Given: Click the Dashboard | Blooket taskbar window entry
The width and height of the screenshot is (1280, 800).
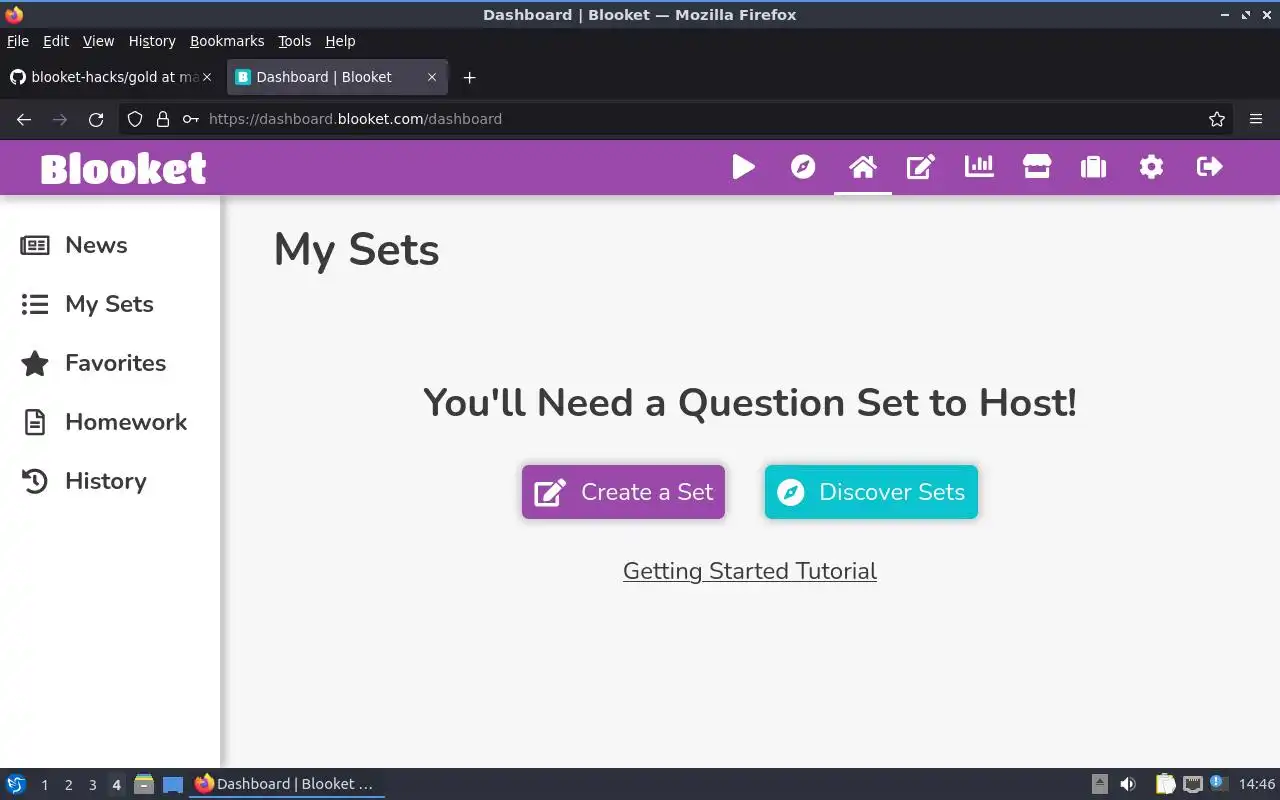Looking at the screenshot, I should point(286,784).
